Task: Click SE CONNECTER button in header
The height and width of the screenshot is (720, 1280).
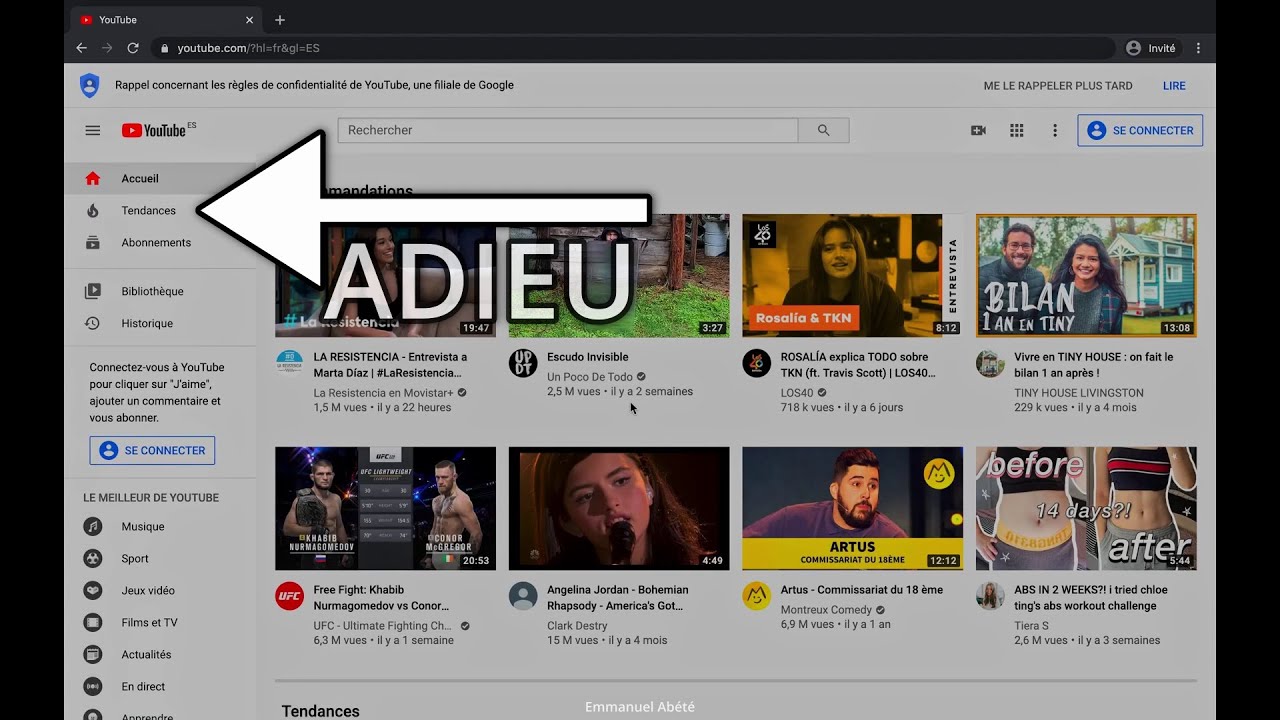Action: [1140, 130]
